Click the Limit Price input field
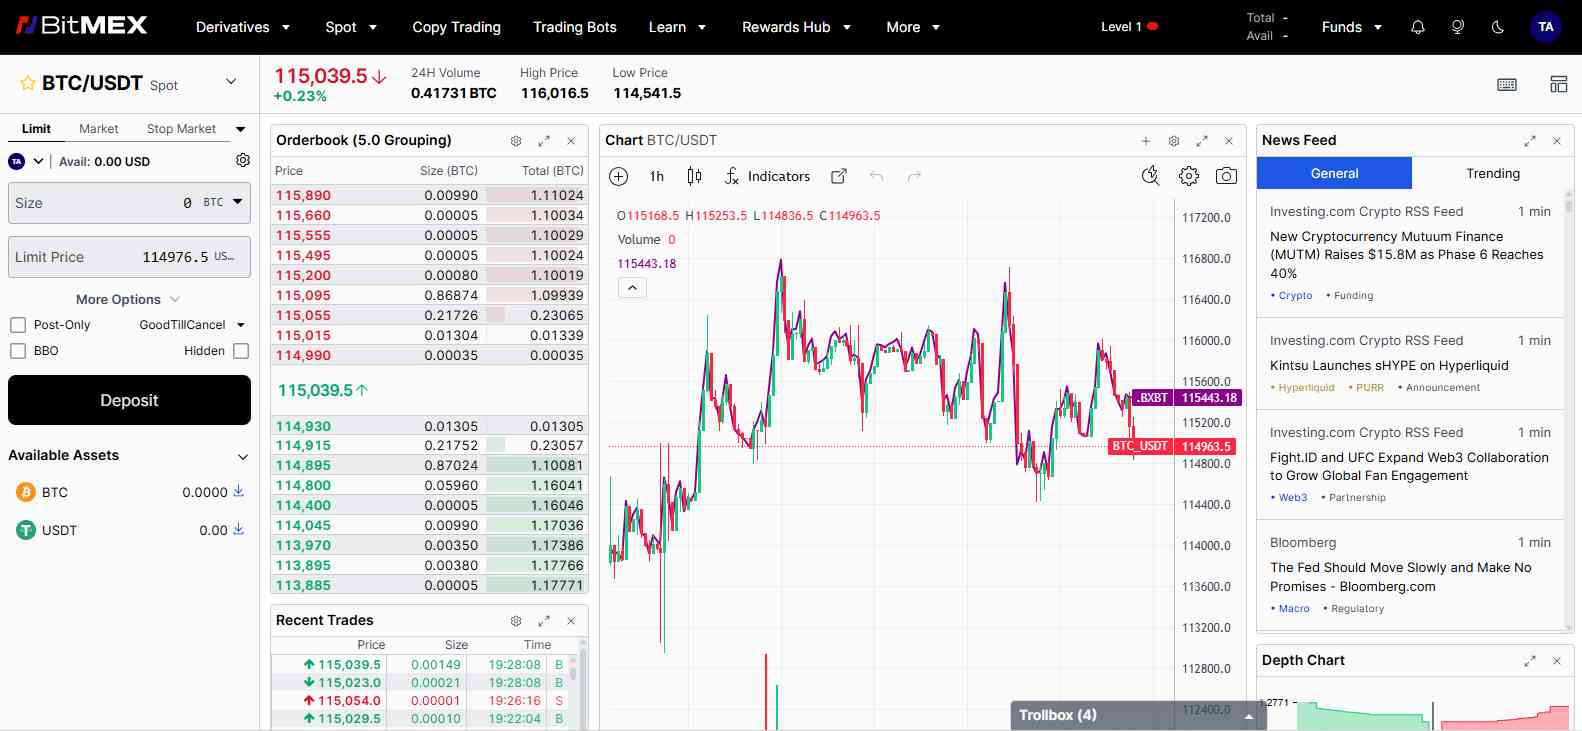 point(129,257)
